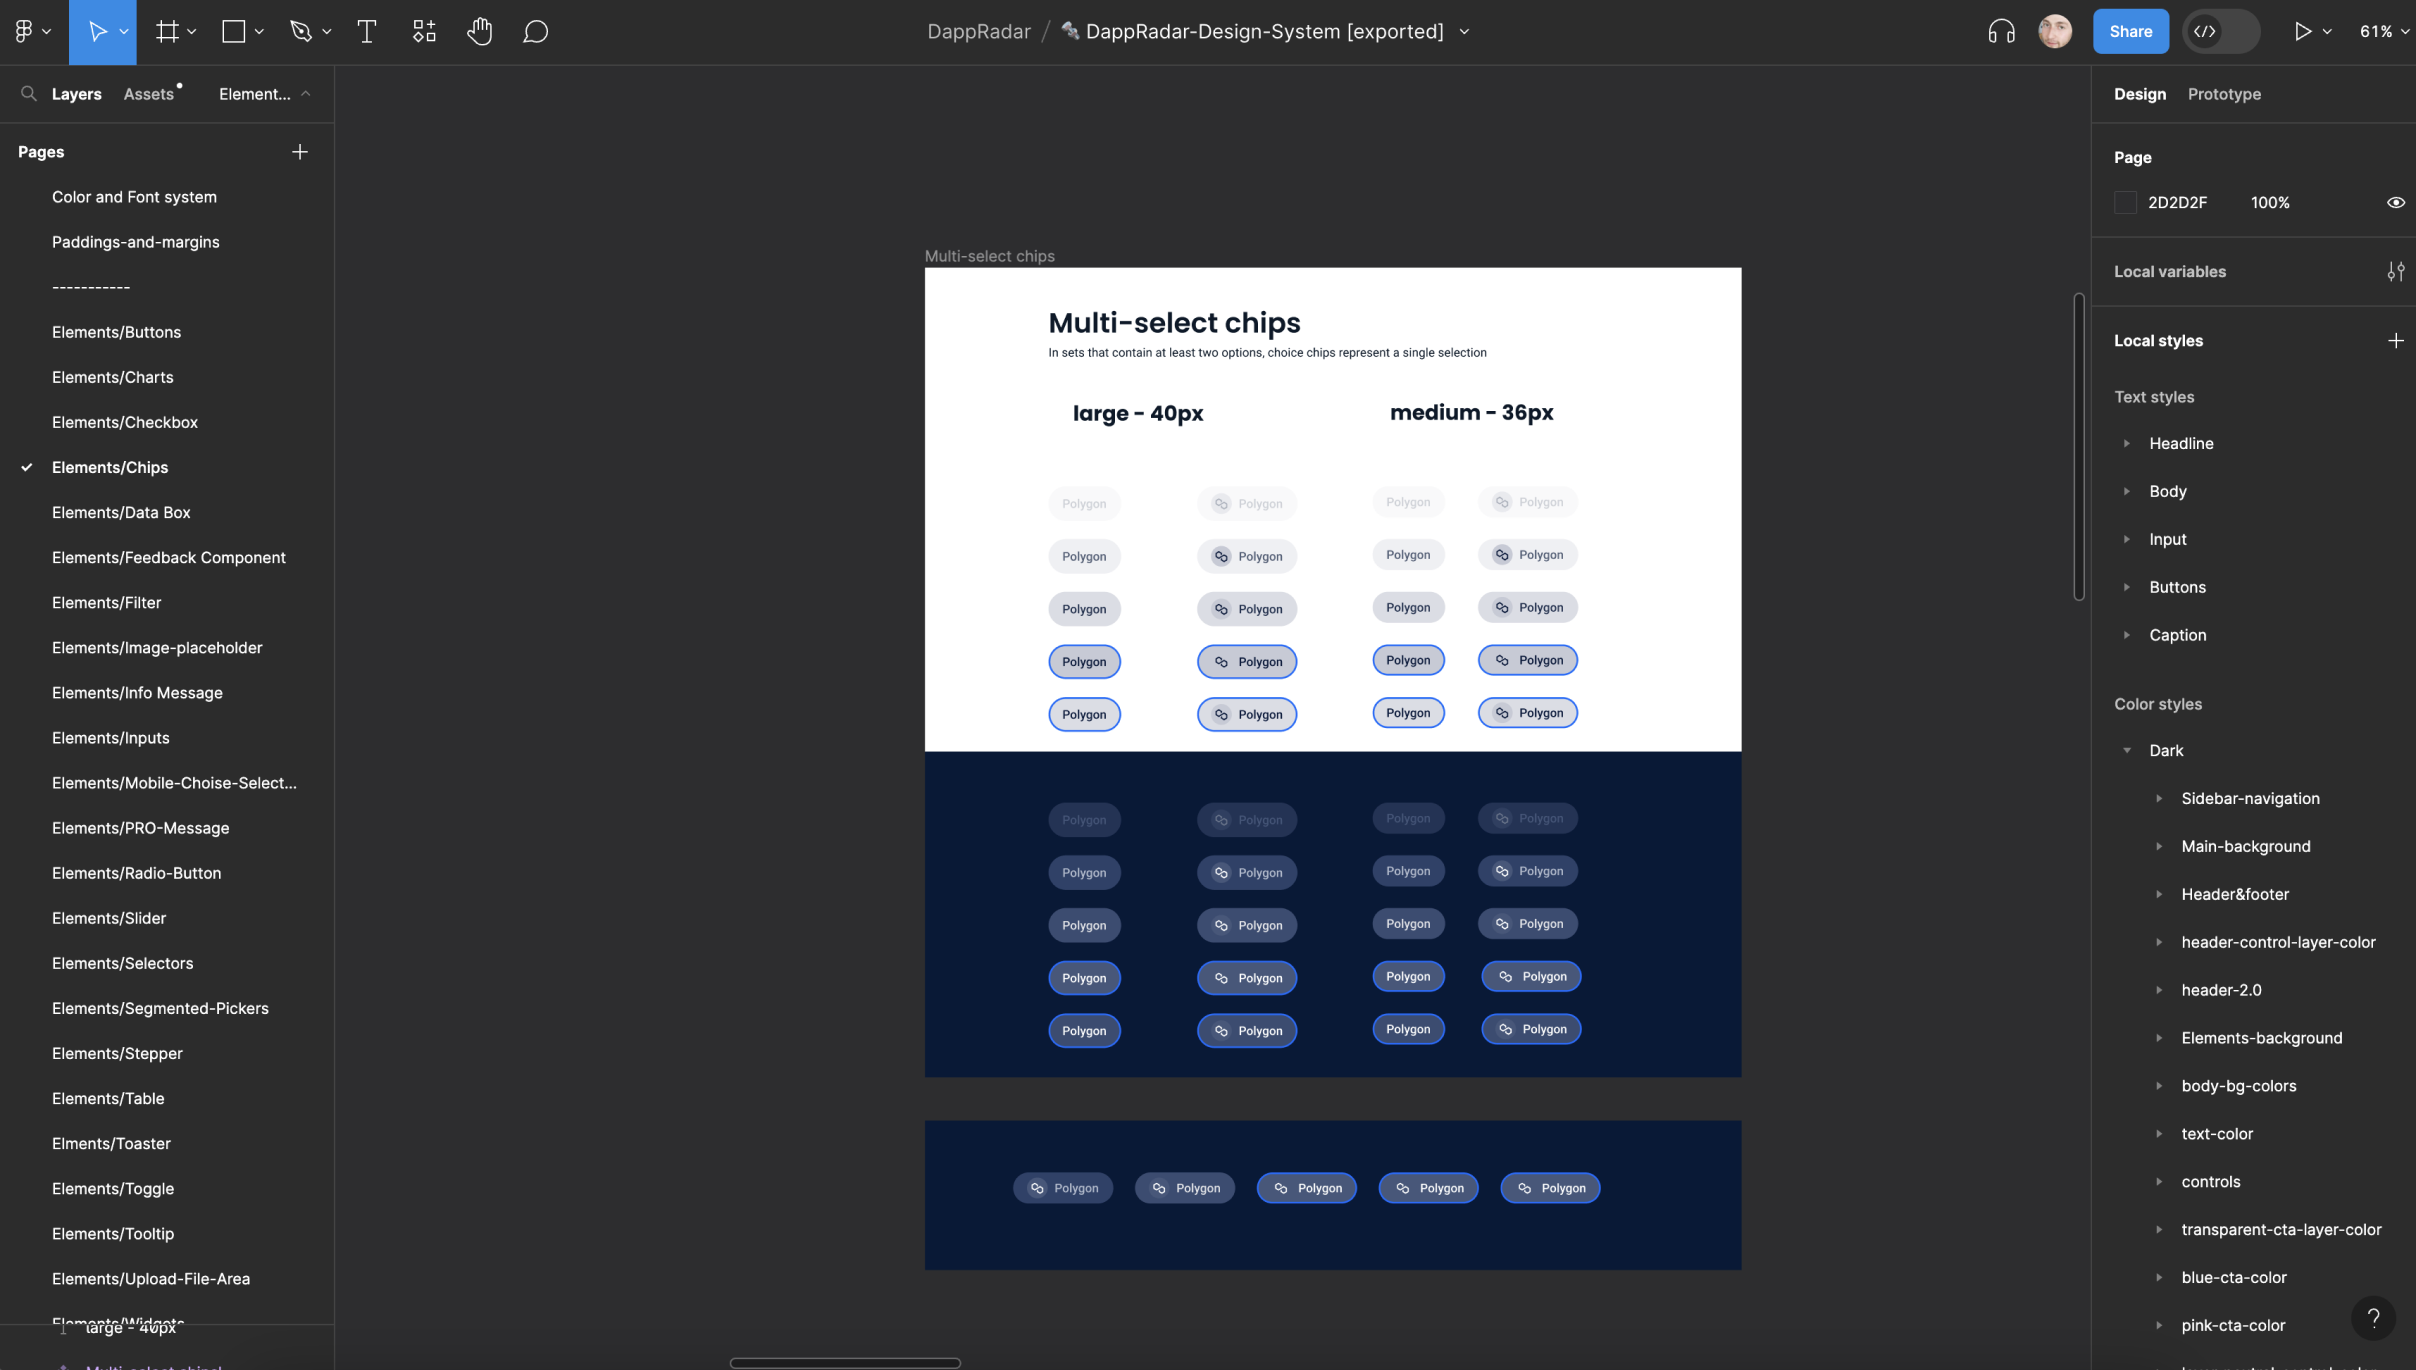Open the 61% zoom dropdown
Image resolution: width=2416 pixels, height=1370 pixels.
[x=2384, y=32]
